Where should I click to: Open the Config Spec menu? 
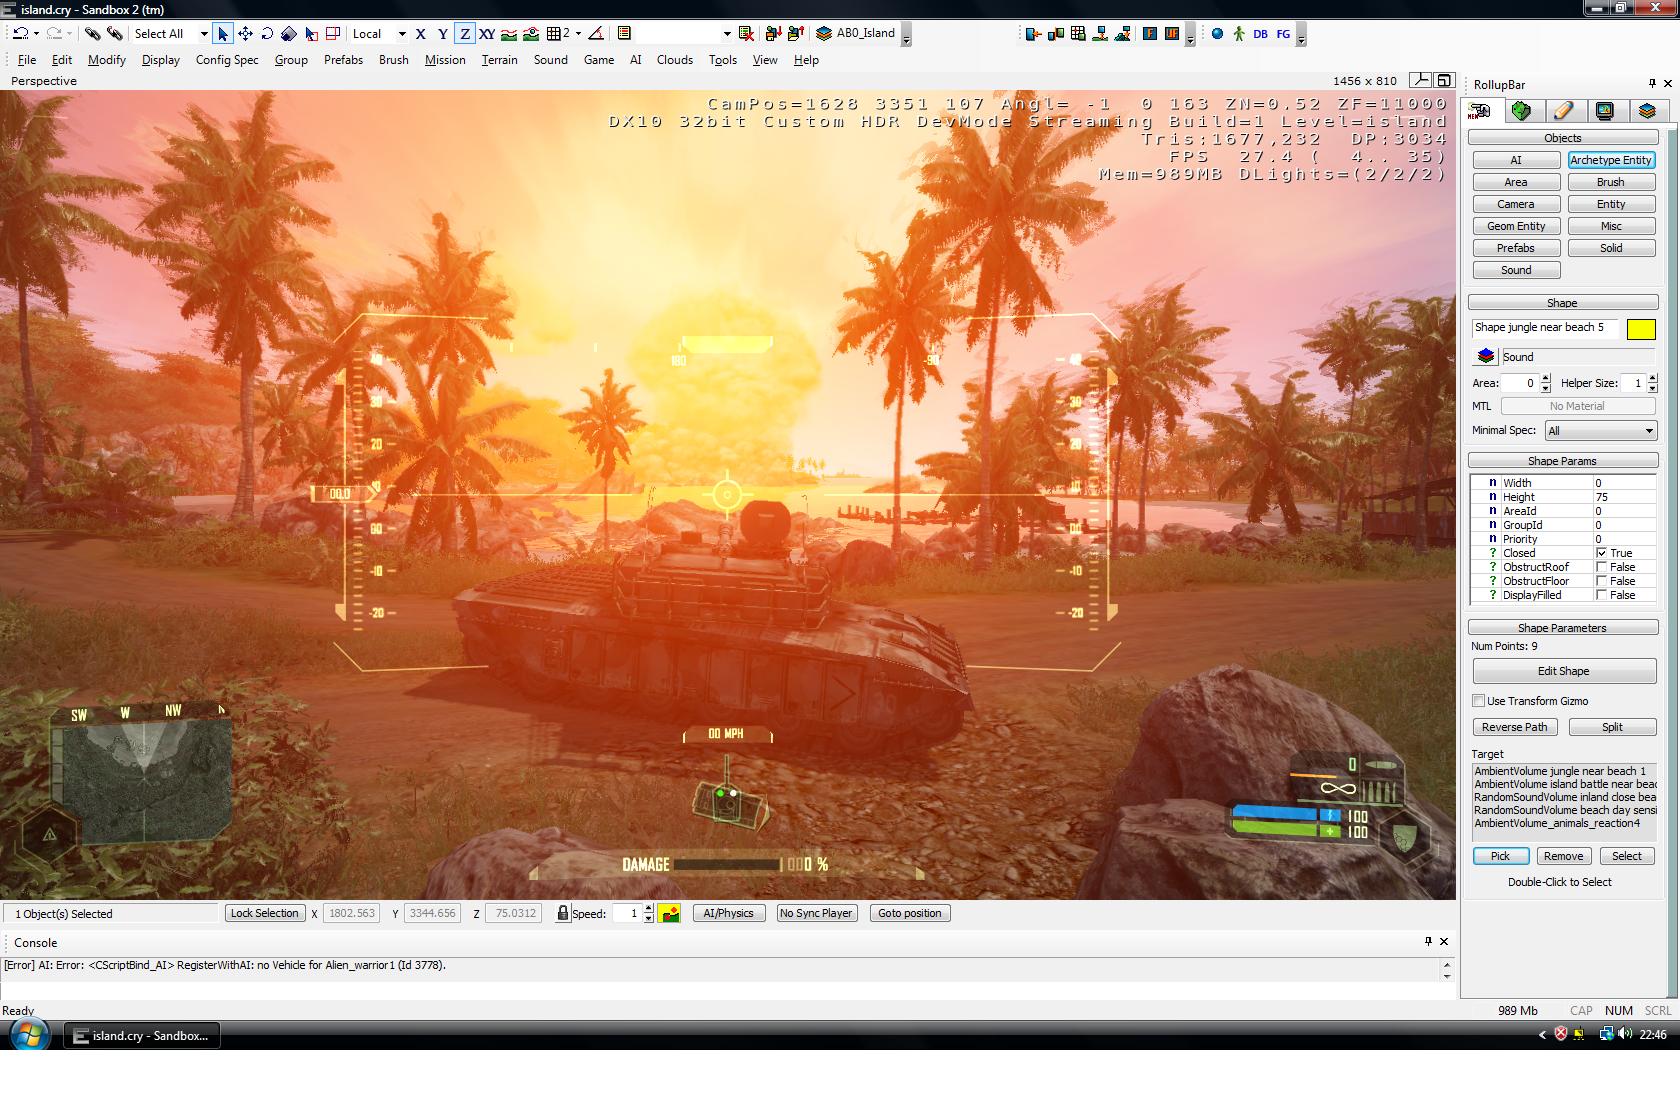point(227,60)
